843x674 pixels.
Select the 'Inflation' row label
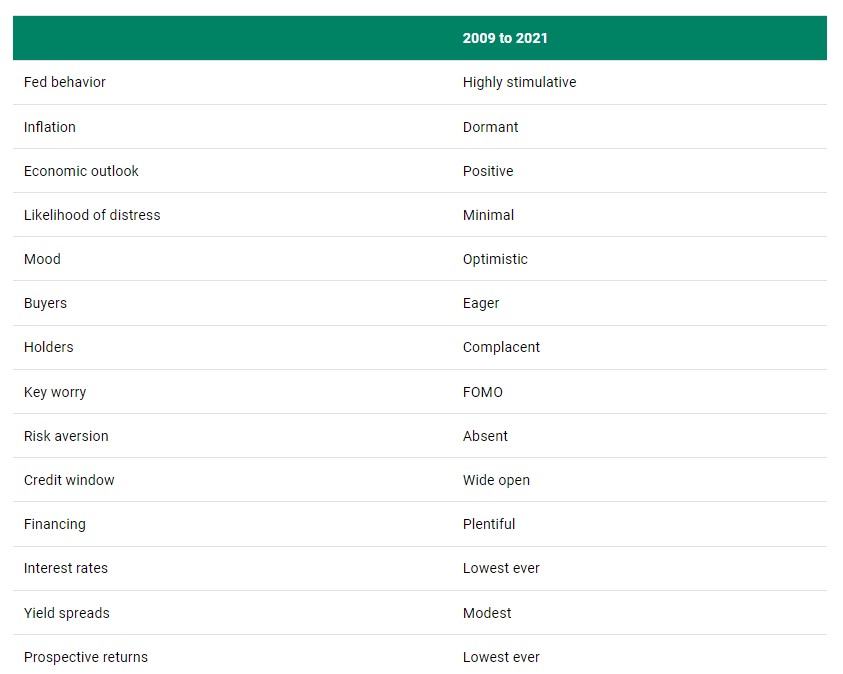[49, 127]
